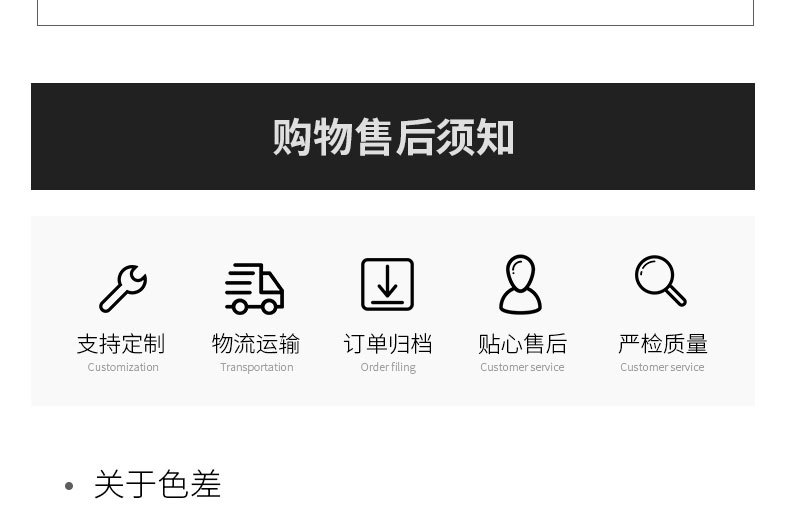The image size is (790, 525).
Task: Select the 物流运输 label
Action: [x=256, y=344]
